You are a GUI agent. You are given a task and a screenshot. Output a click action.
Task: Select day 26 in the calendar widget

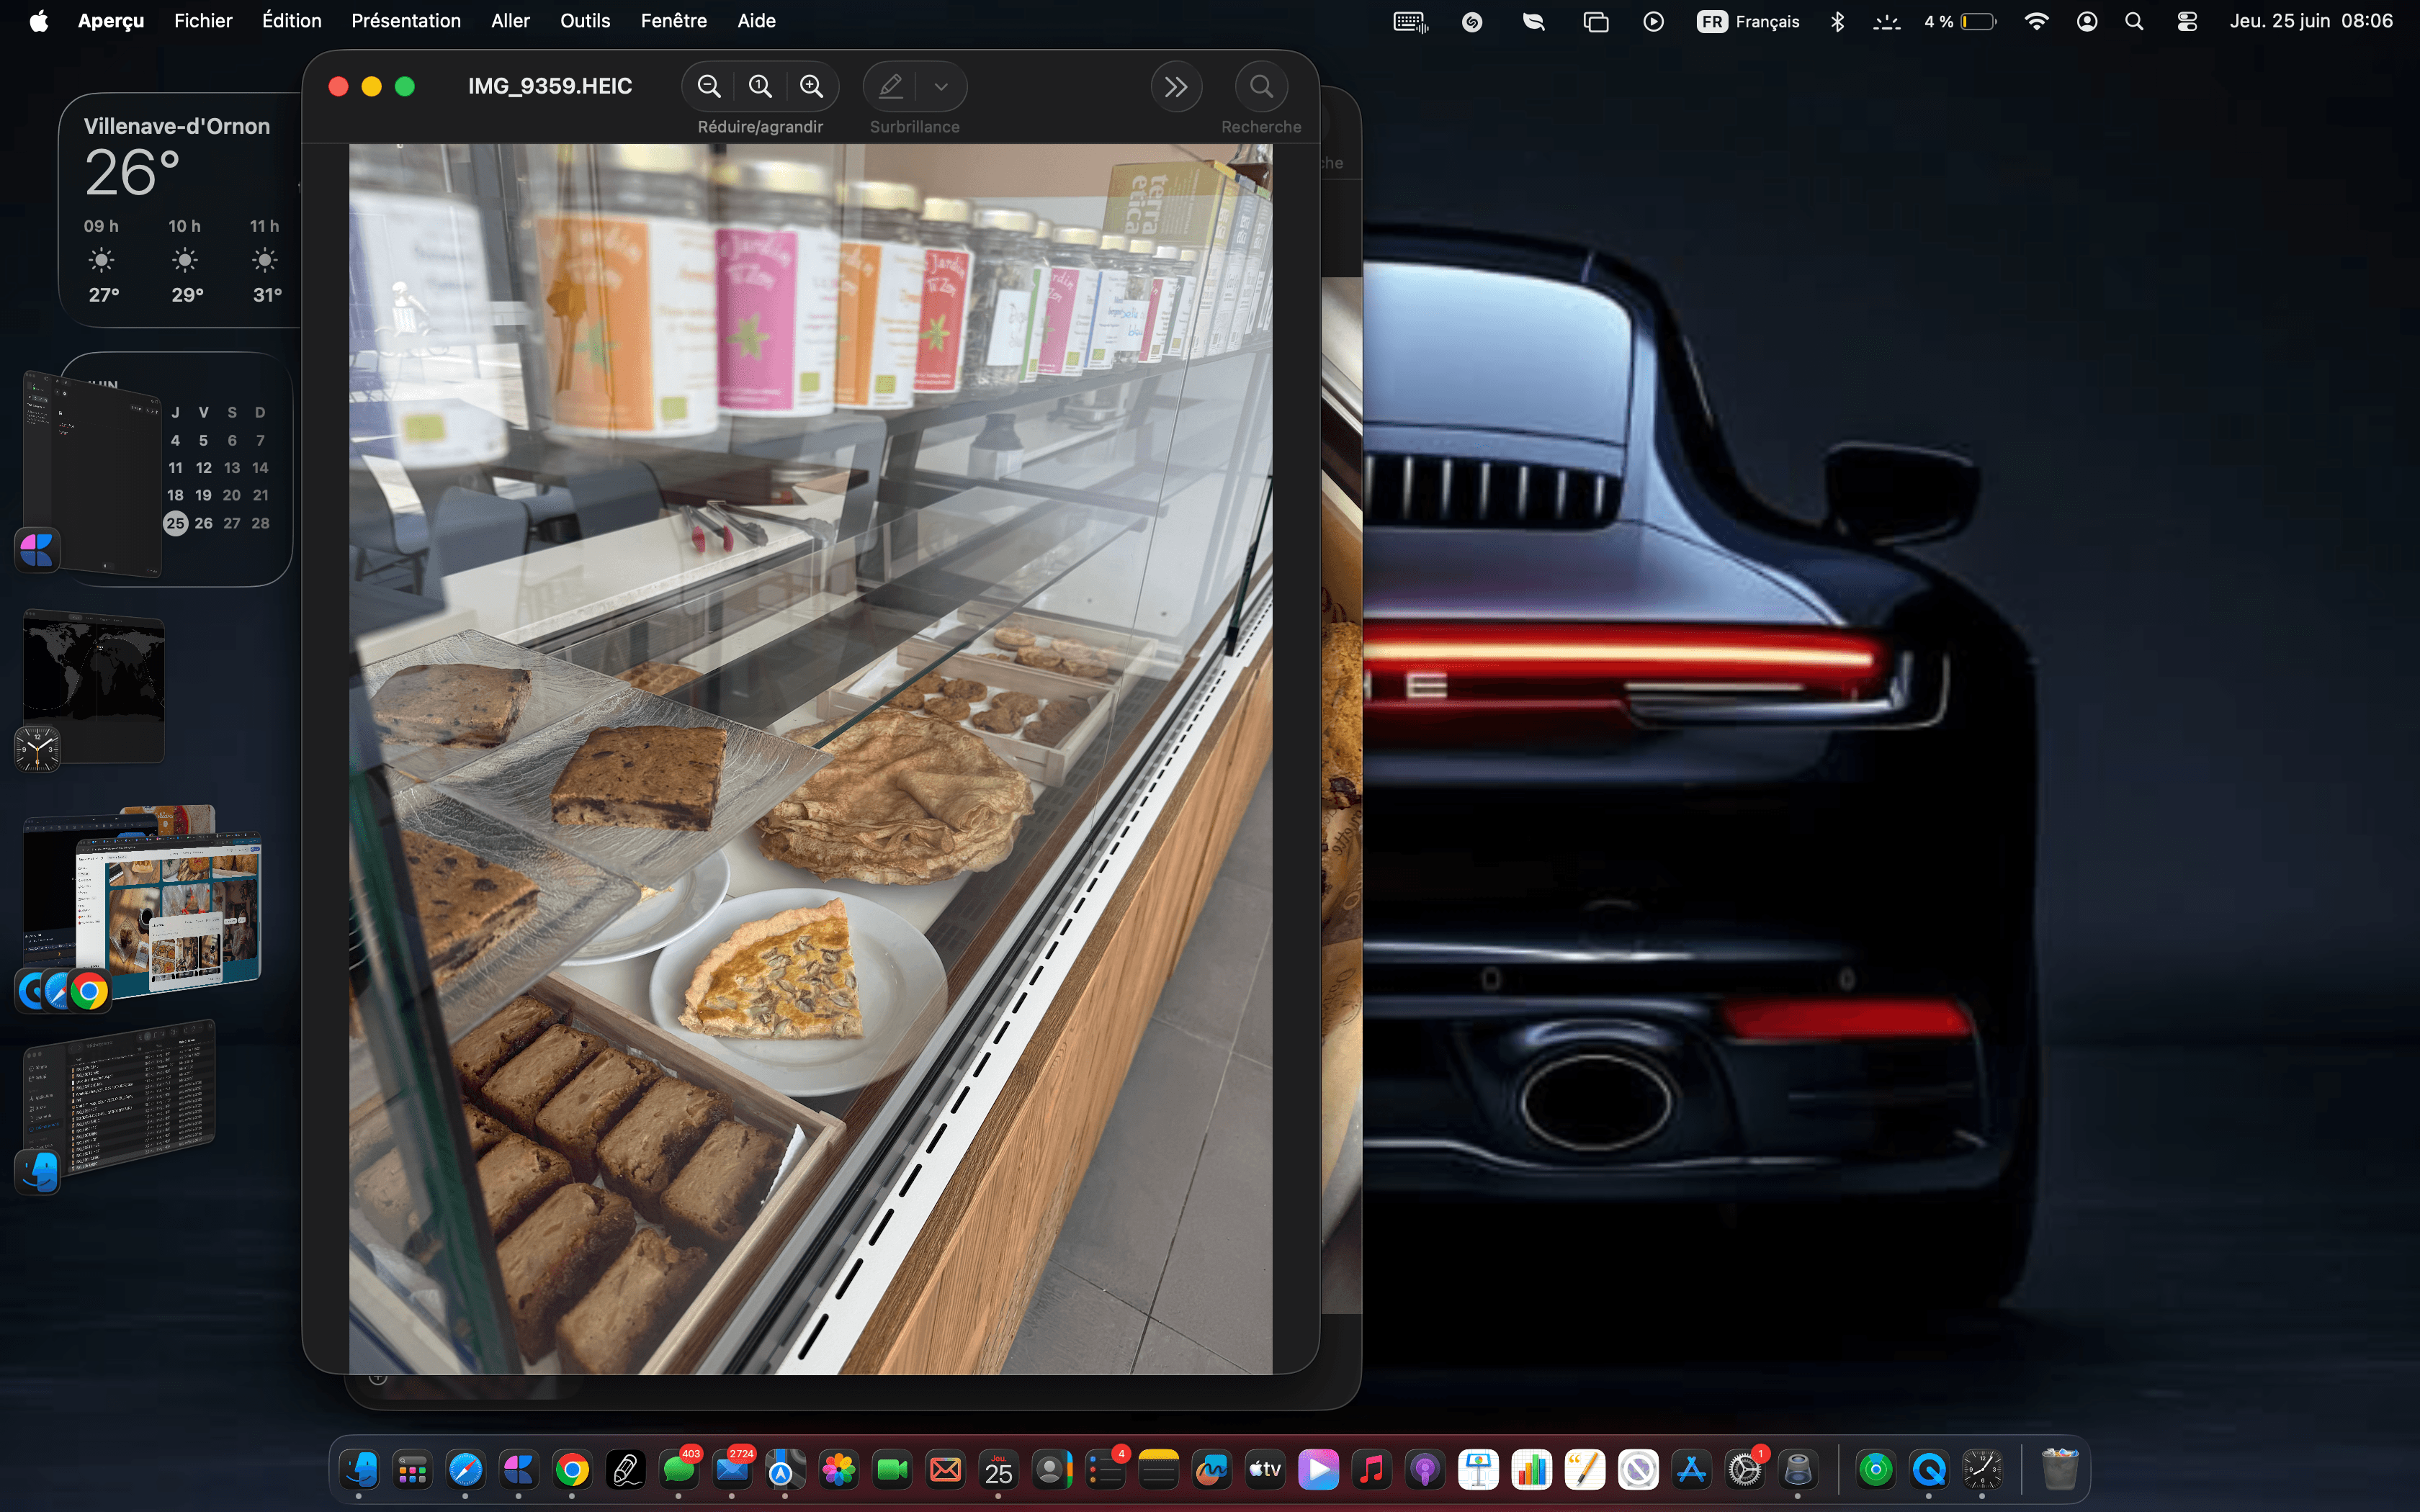coord(203,523)
